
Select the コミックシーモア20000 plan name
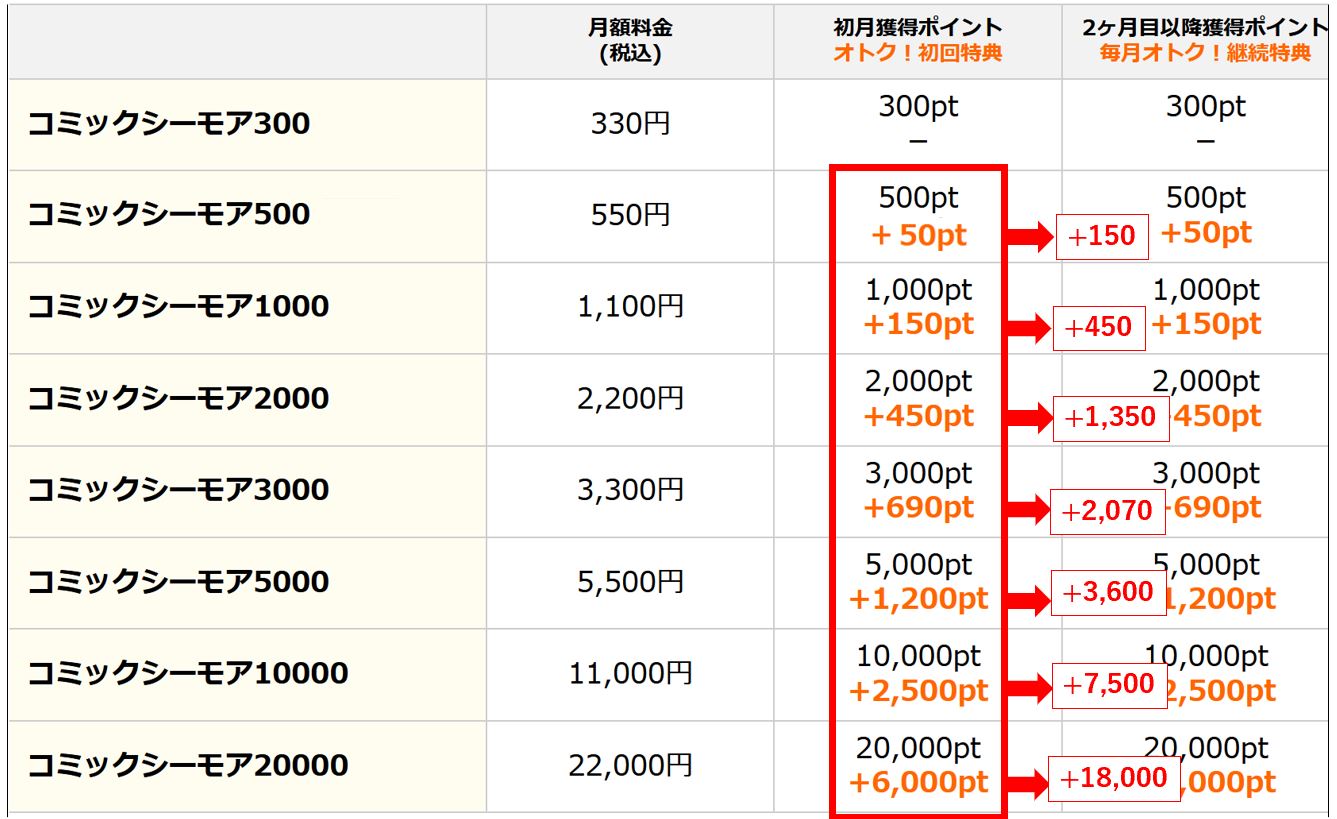coord(187,766)
